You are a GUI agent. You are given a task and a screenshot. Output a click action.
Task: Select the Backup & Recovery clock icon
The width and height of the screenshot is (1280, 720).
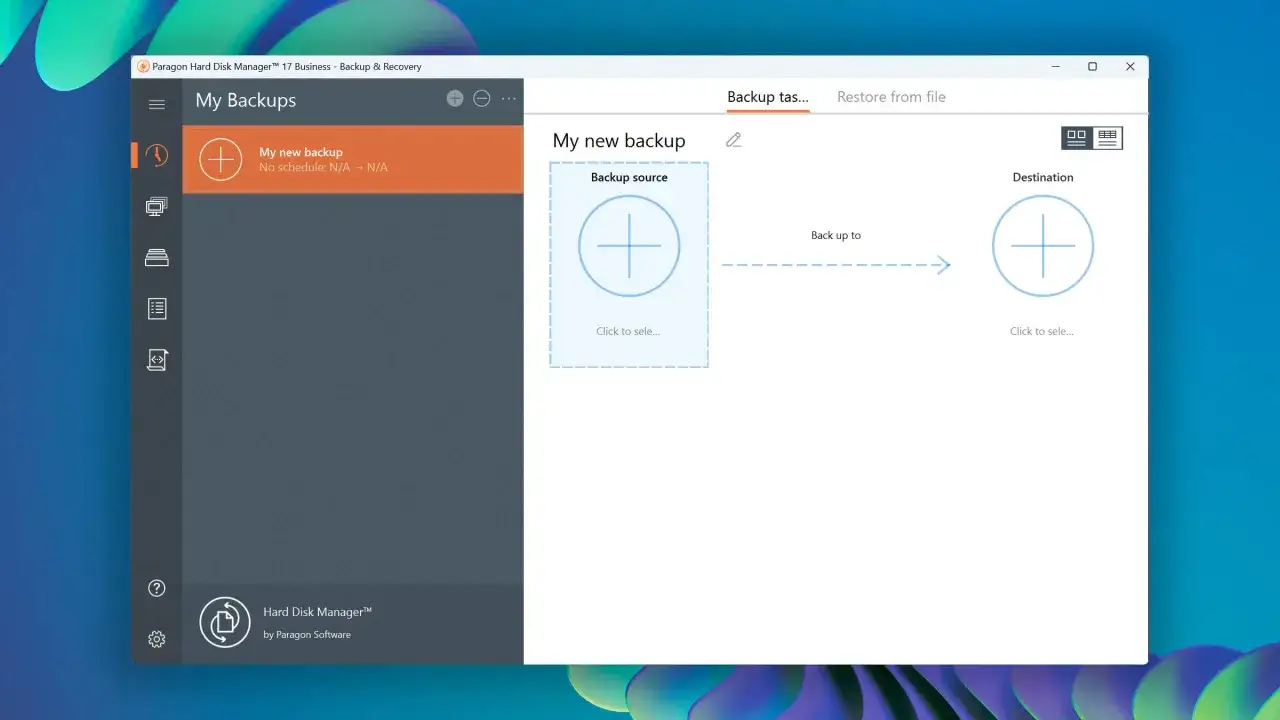(x=156, y=155)
